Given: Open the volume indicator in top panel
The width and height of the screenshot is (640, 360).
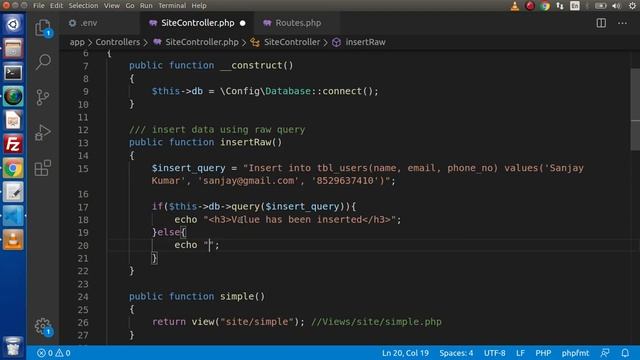Looking at the screenshot, I should pos(617,6).
